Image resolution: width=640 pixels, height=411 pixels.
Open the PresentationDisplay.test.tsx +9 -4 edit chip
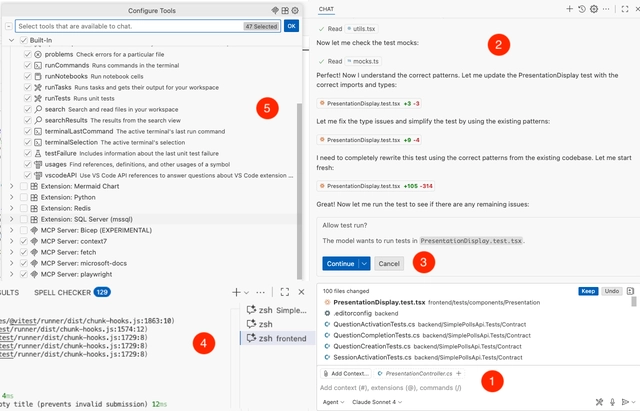tap(369, 140)
